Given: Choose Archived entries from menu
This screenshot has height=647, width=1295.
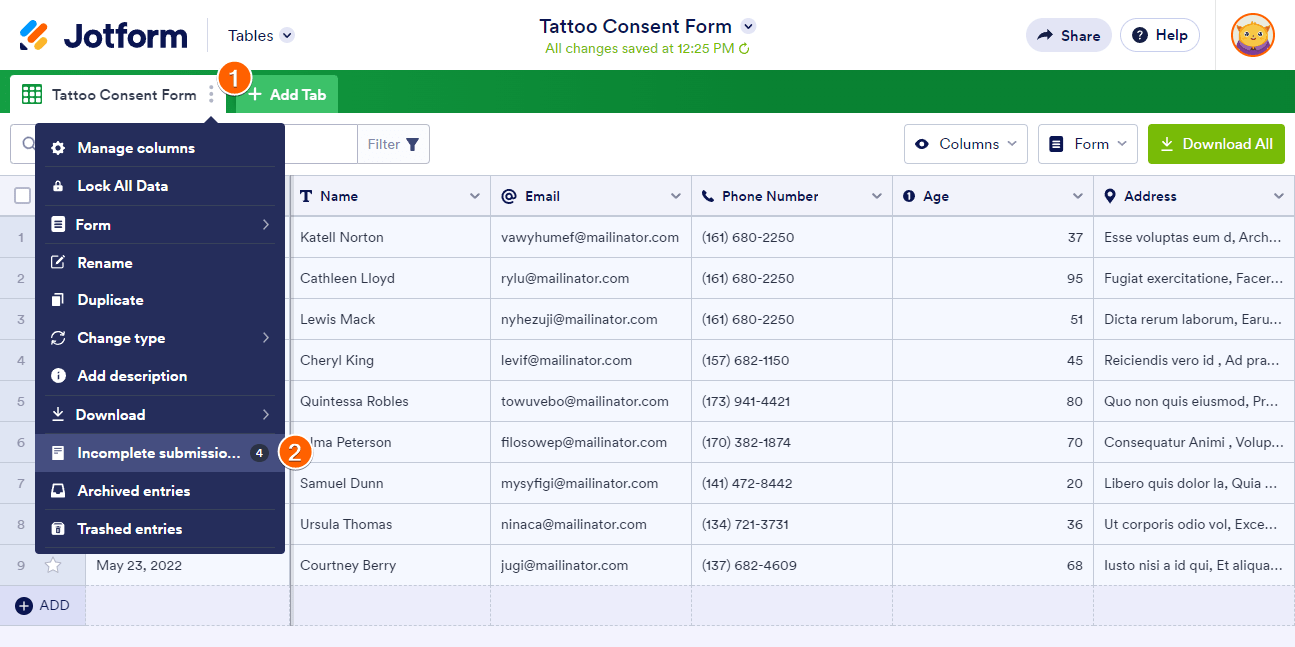Looking at the screenshot, I should [x=133, y=491].
